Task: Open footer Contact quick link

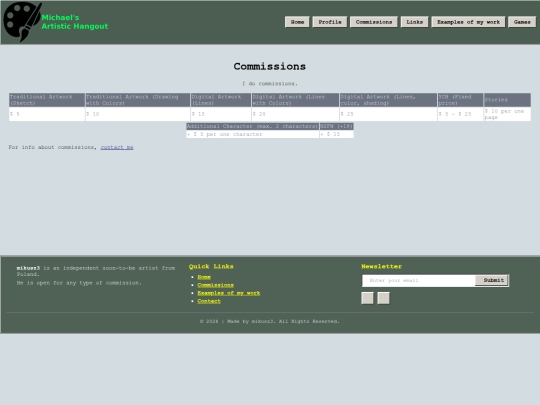Action: point(209,301)
